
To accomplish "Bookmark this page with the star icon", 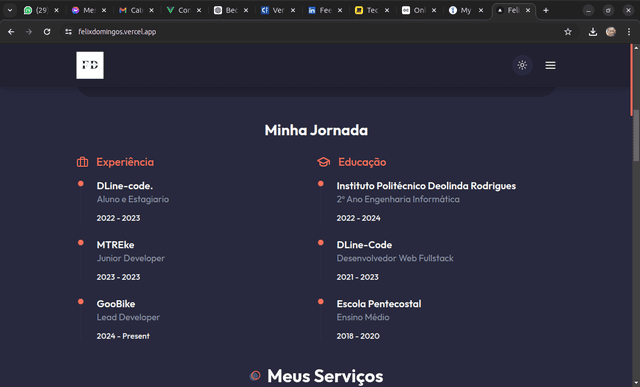I will [x=568, y=32].
